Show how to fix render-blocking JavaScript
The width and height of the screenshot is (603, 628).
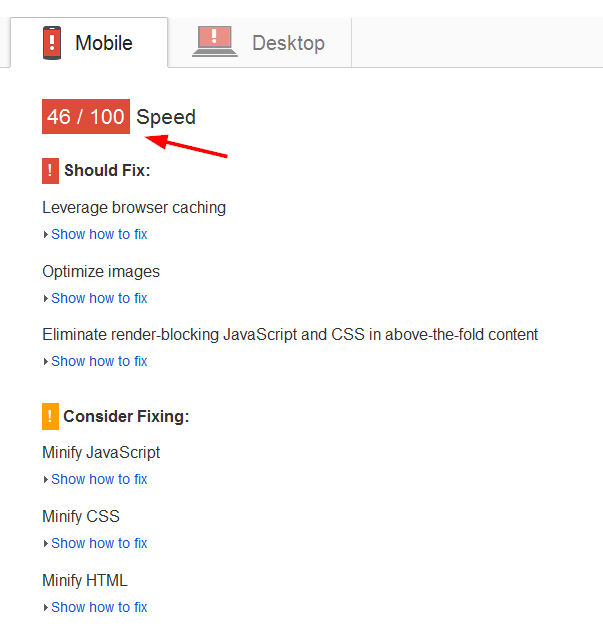(x=99, y=361)
